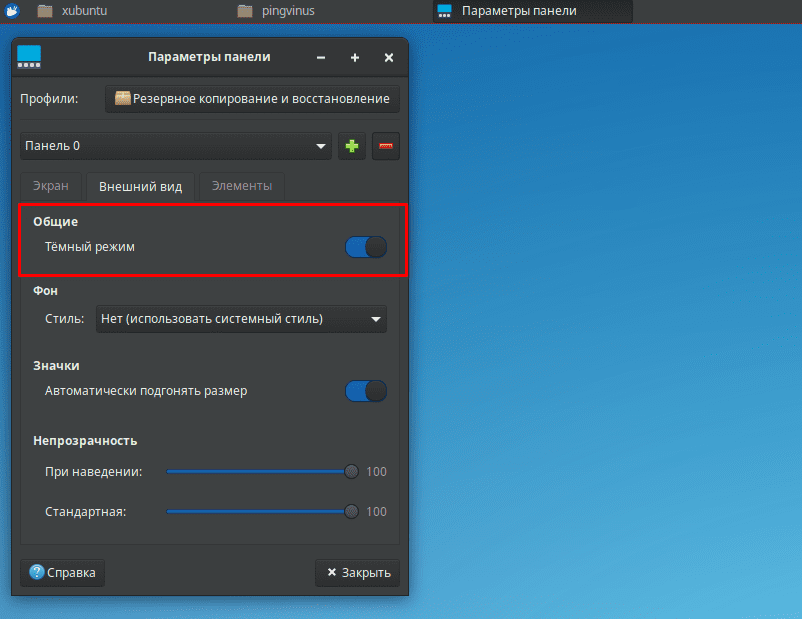Screen dimensions: 802x619
Task: Click the Справка button
Action: [x=62, y=572]
